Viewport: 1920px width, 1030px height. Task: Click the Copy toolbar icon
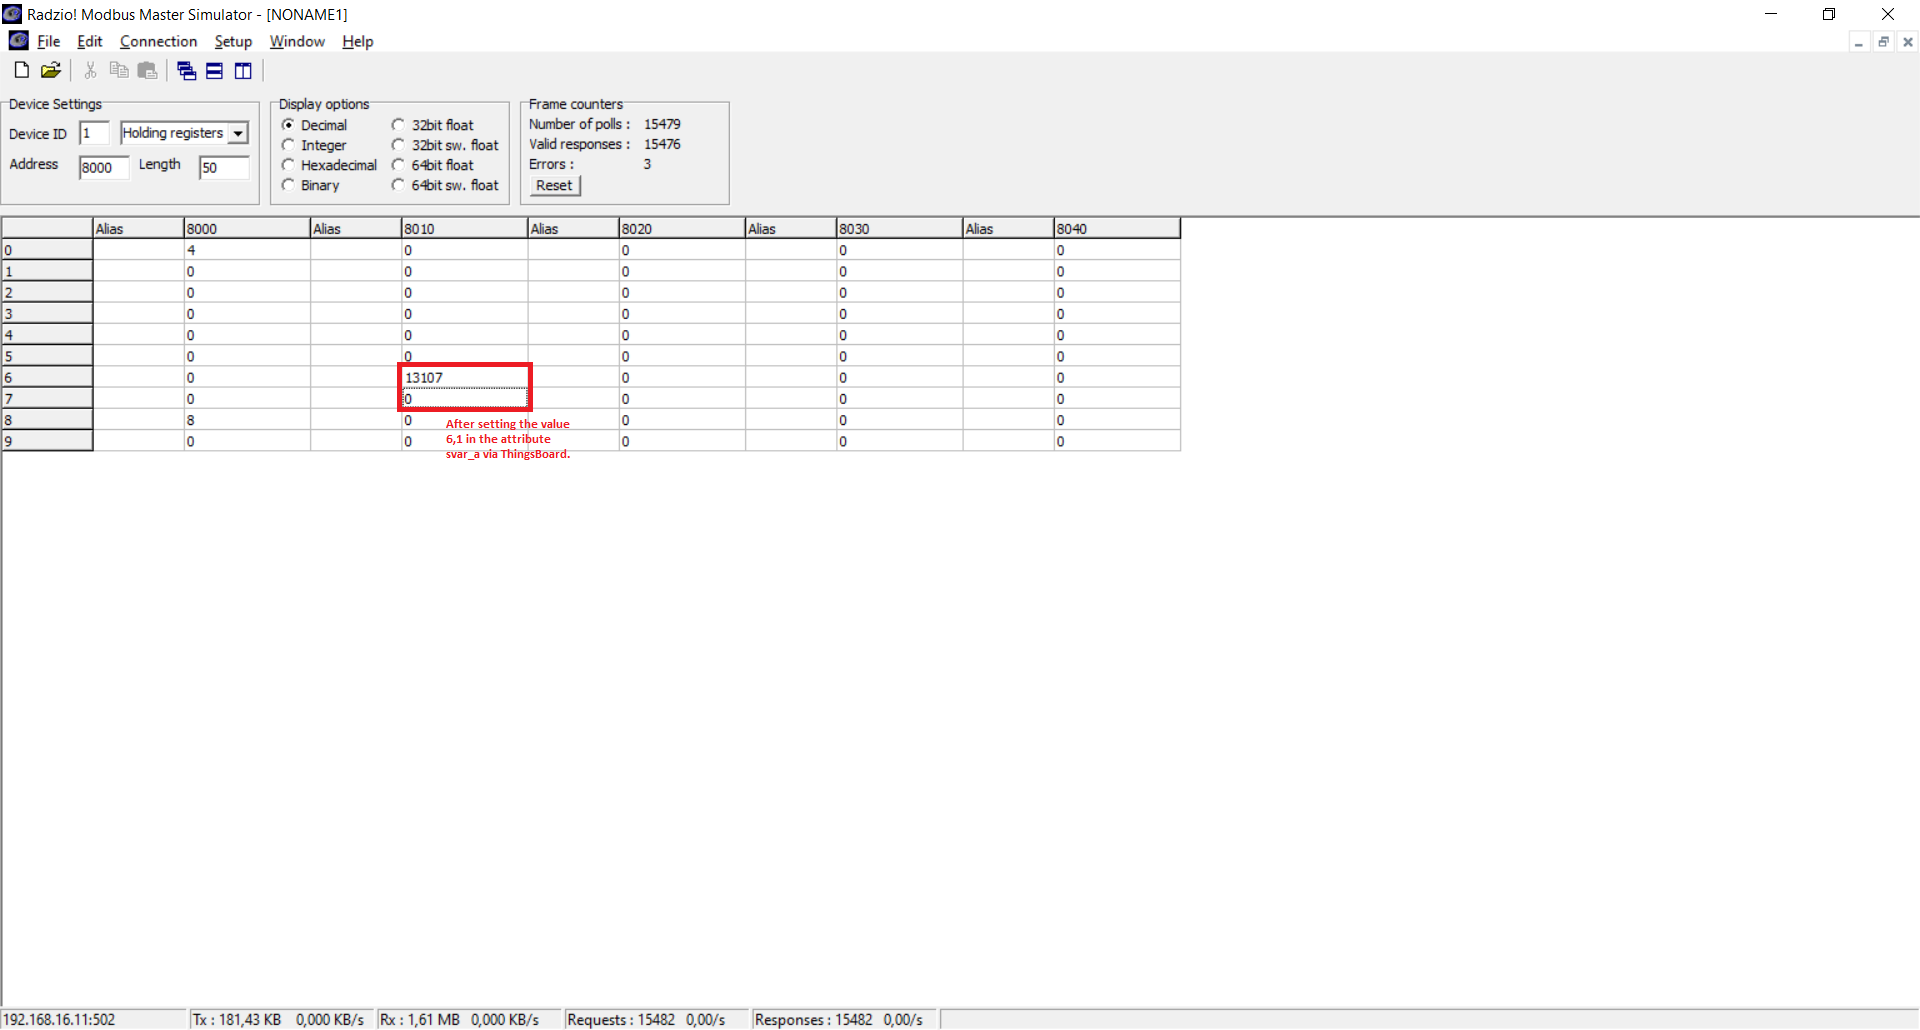coord(118,70)
